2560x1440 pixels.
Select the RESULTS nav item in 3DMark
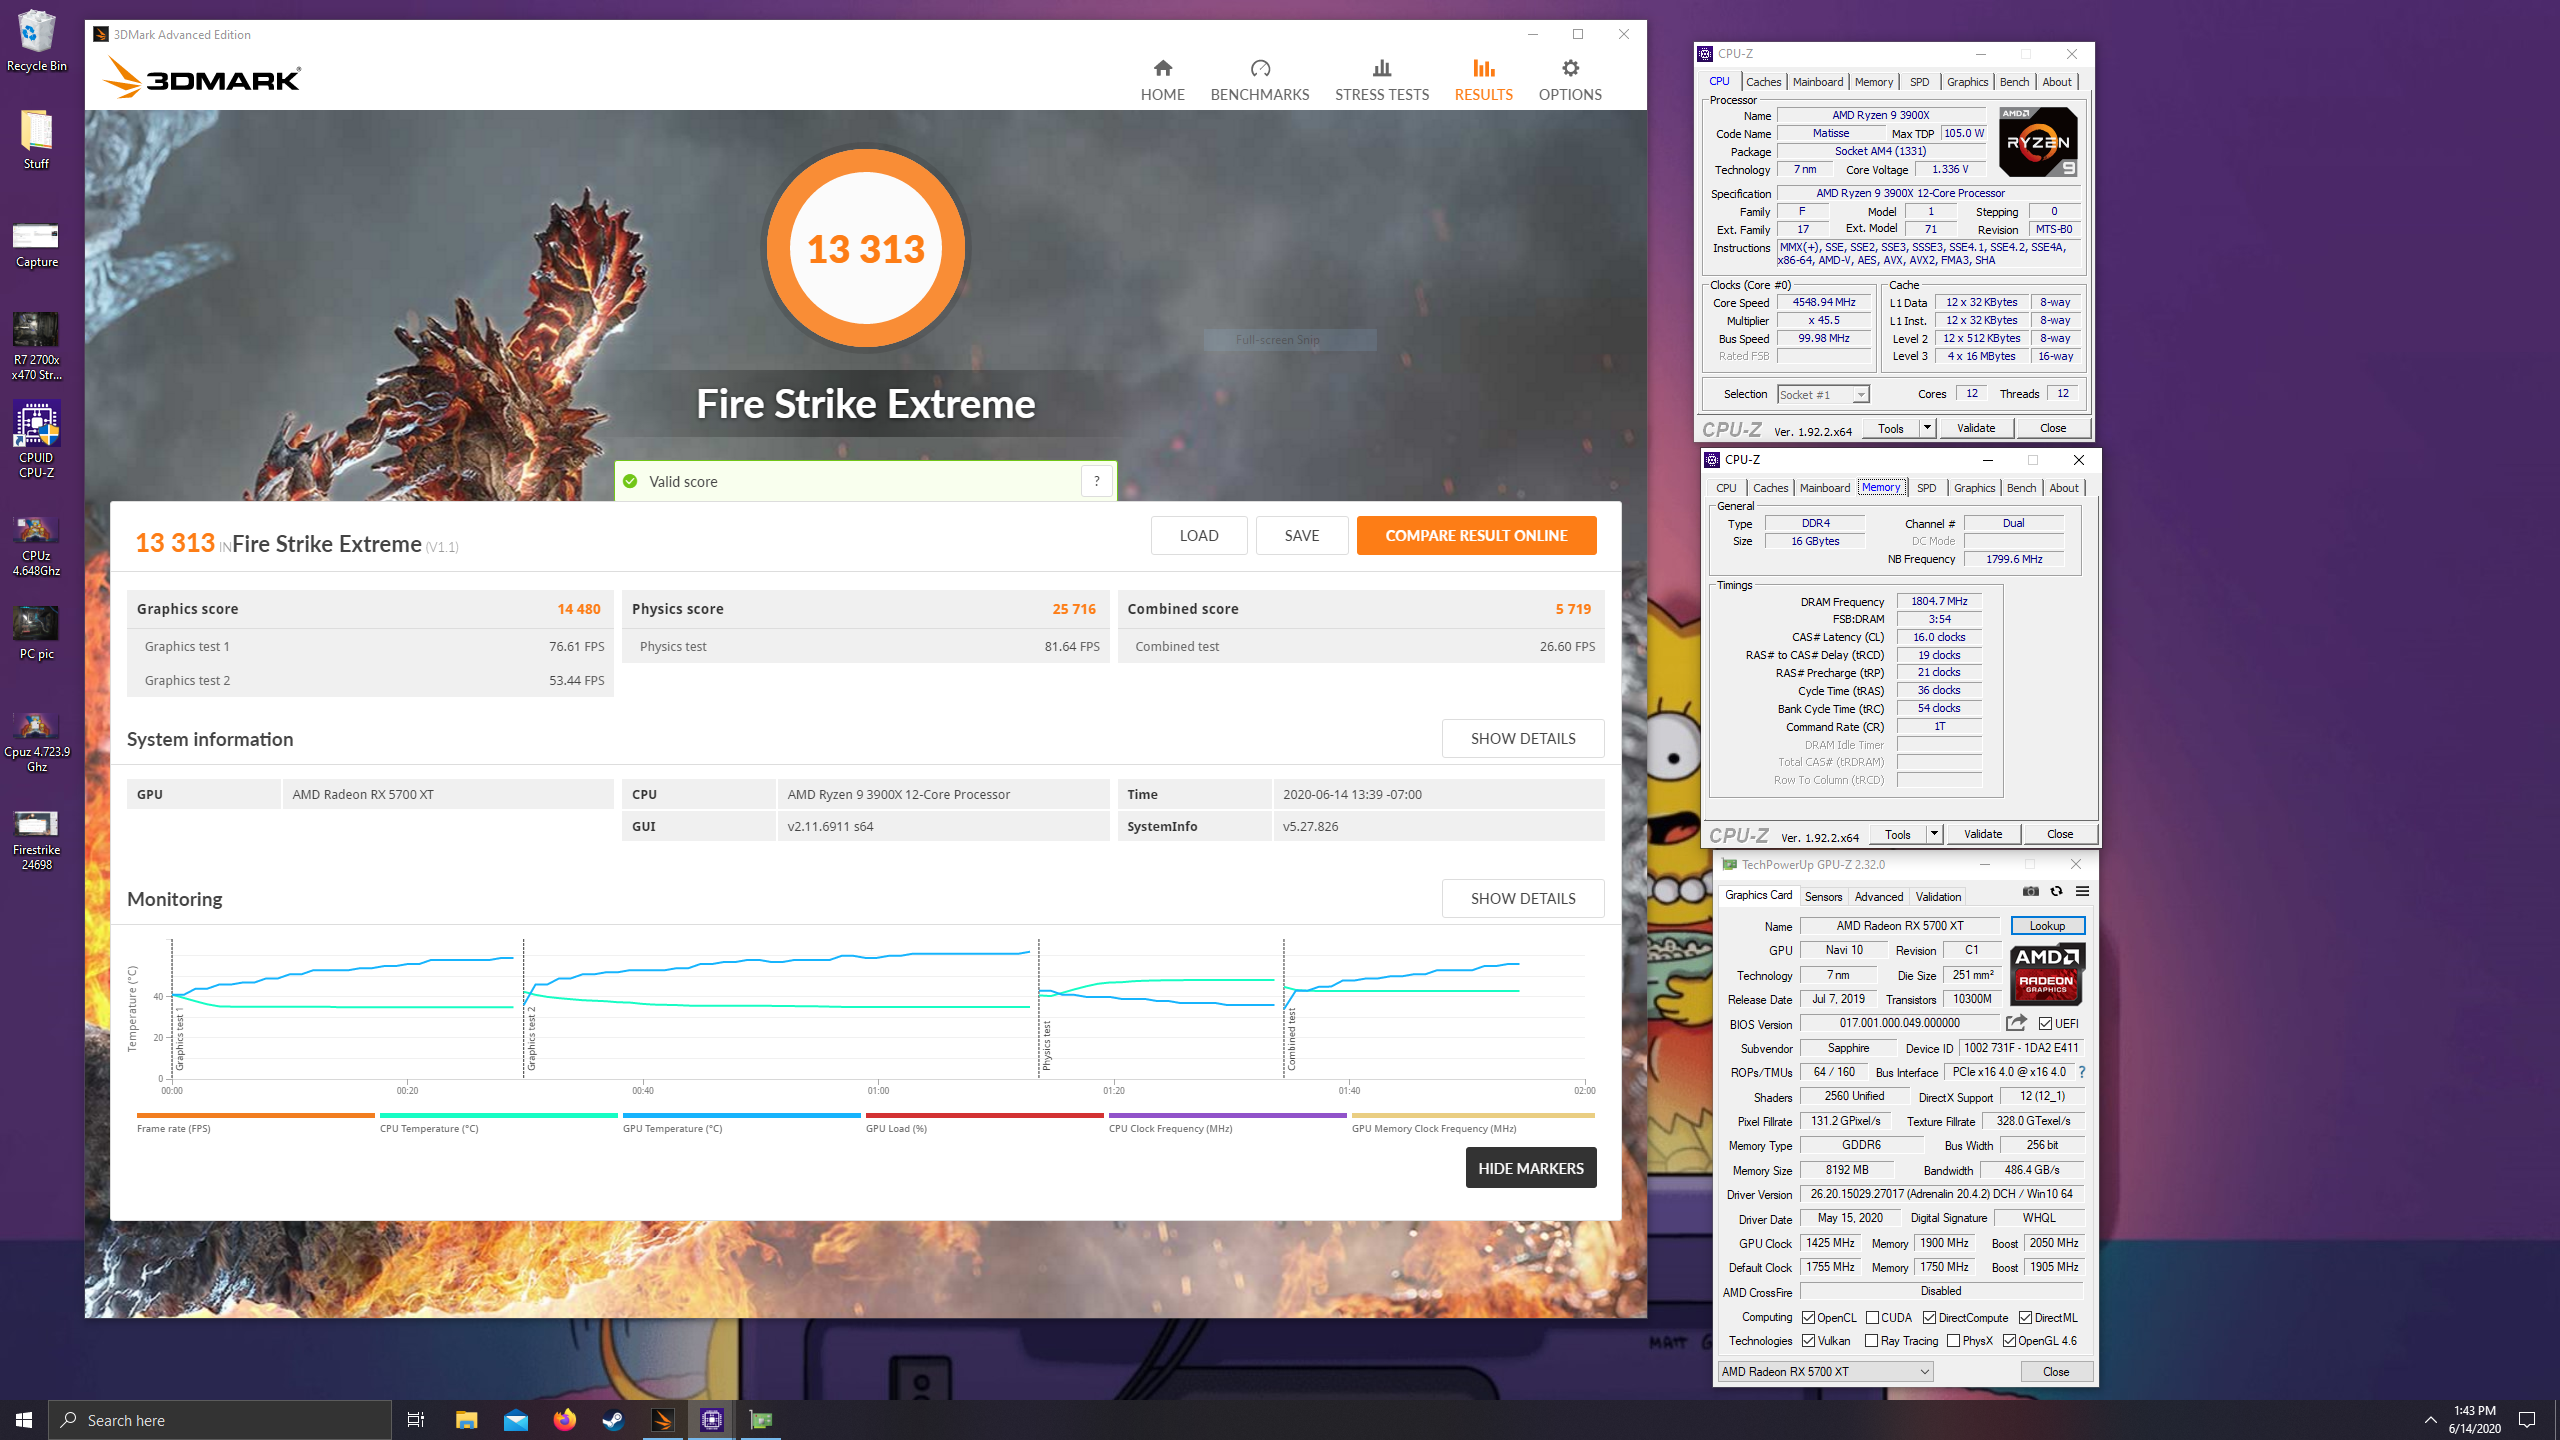tap(1483, 81)
